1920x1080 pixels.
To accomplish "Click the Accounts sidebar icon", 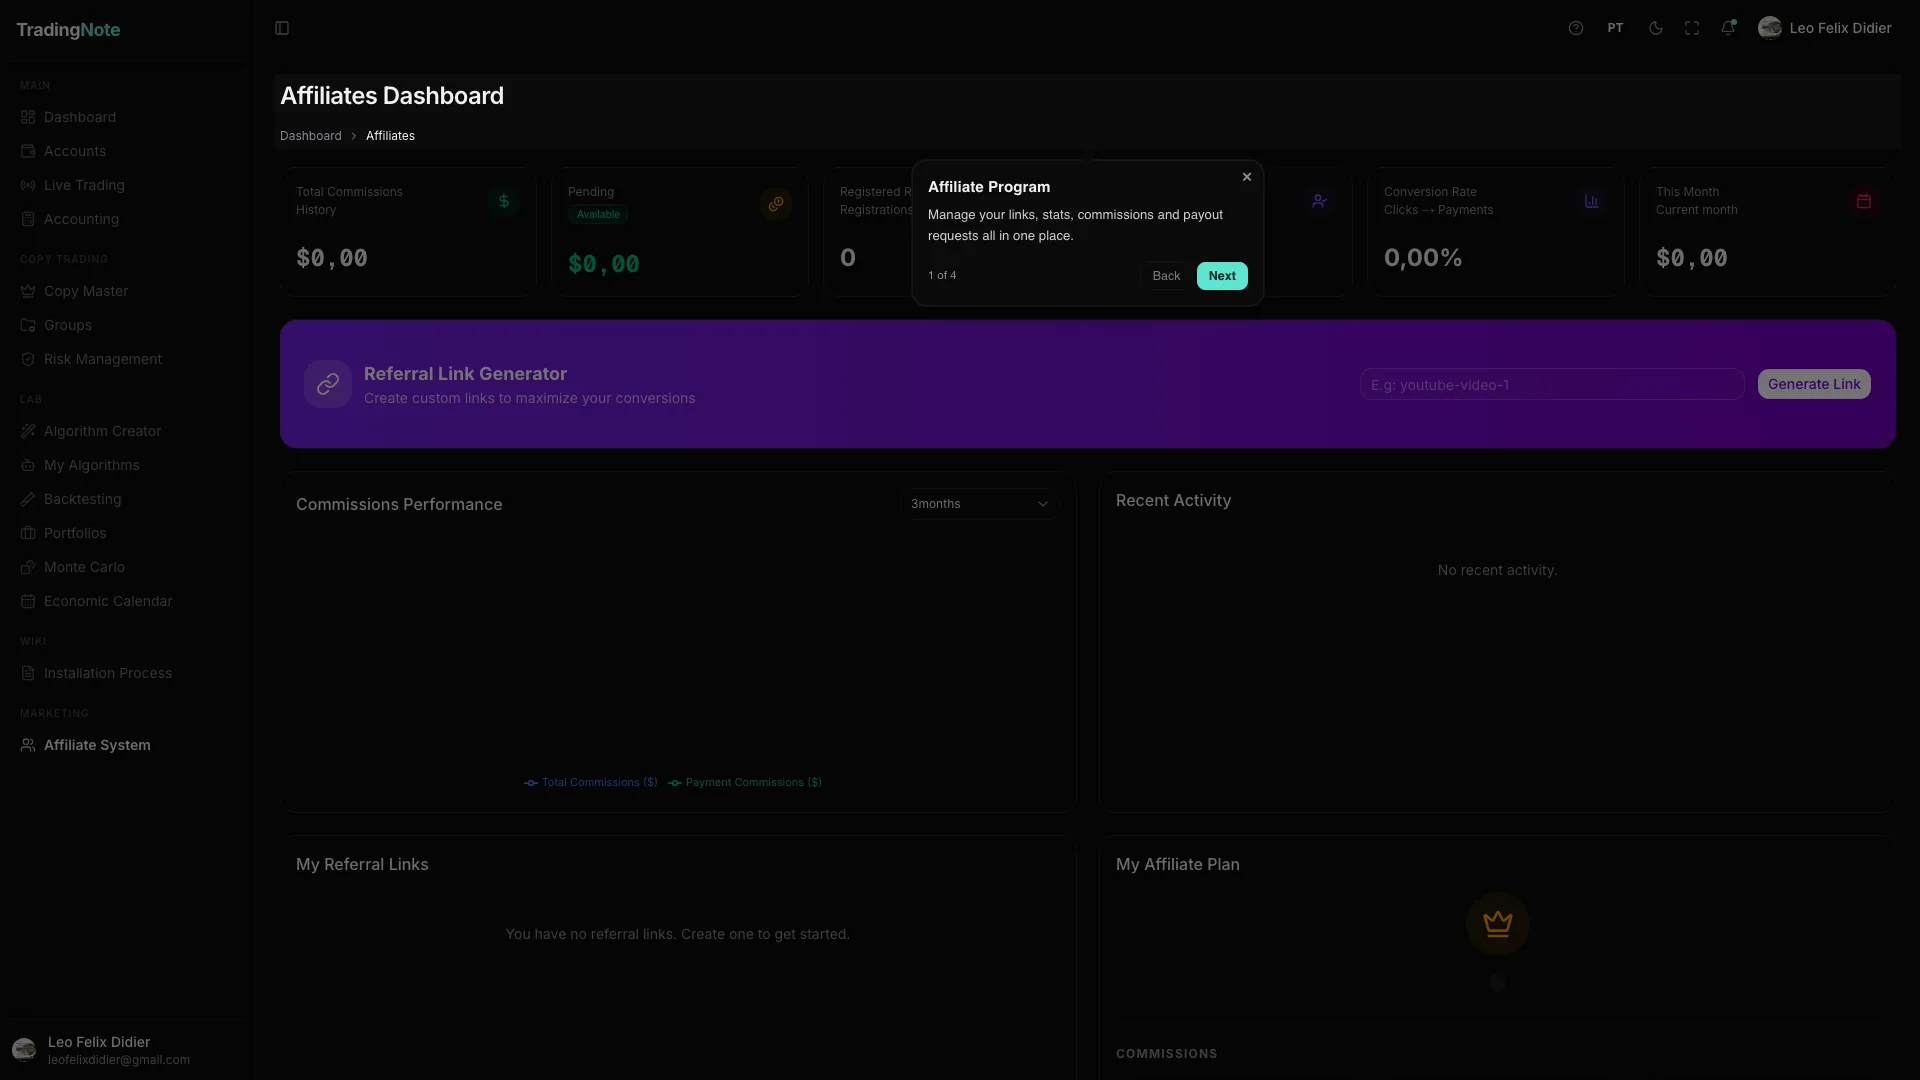I will tap(28, 151).
